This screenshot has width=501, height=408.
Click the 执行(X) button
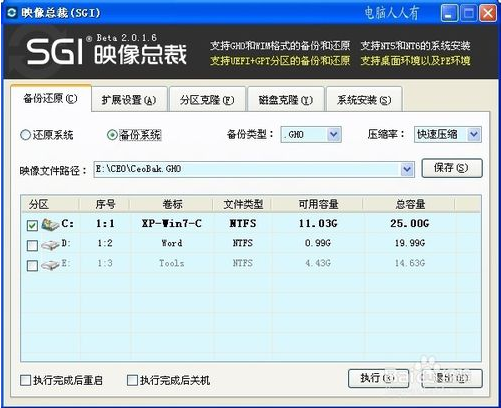point(378,378)
